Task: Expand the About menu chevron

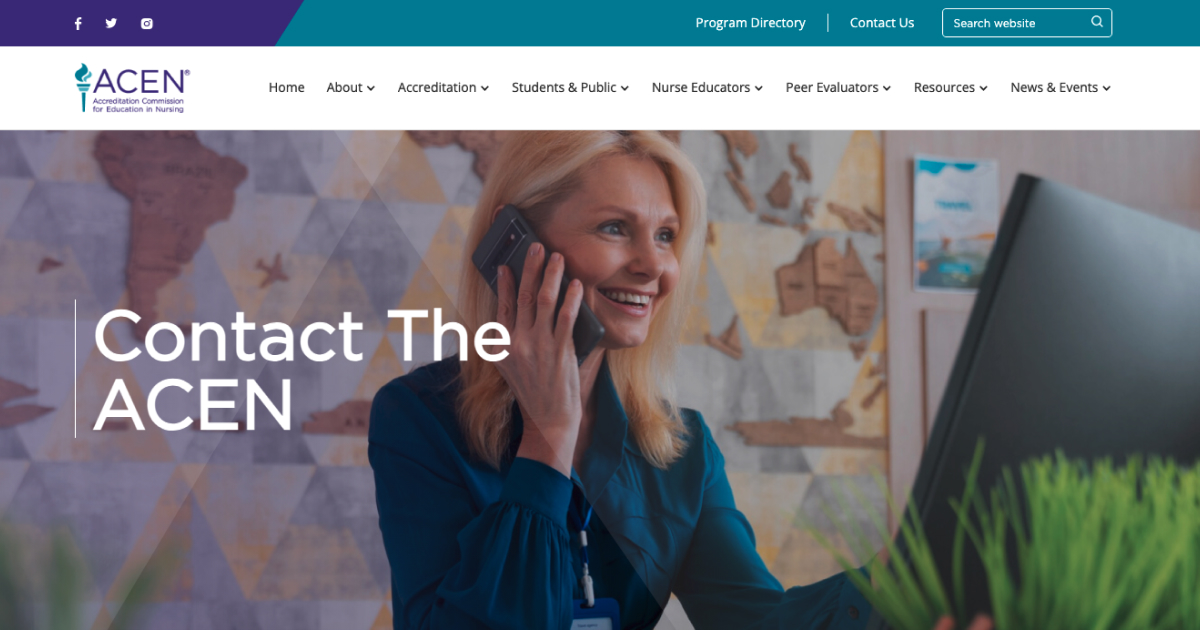Action: pyautogui.click(x=371, y=88)
